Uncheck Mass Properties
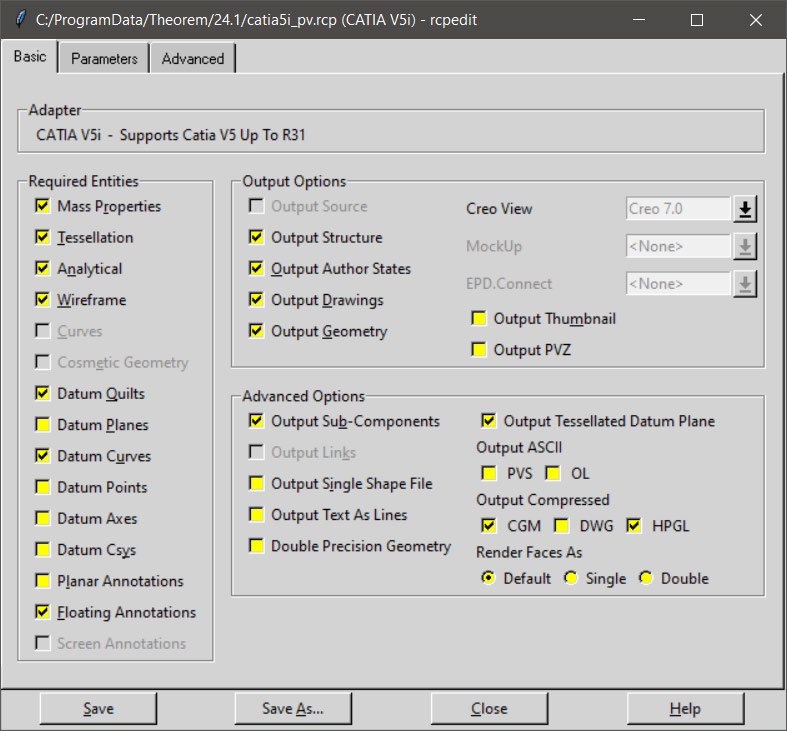The width and height of the screenshot is (787, 731). 43,206
